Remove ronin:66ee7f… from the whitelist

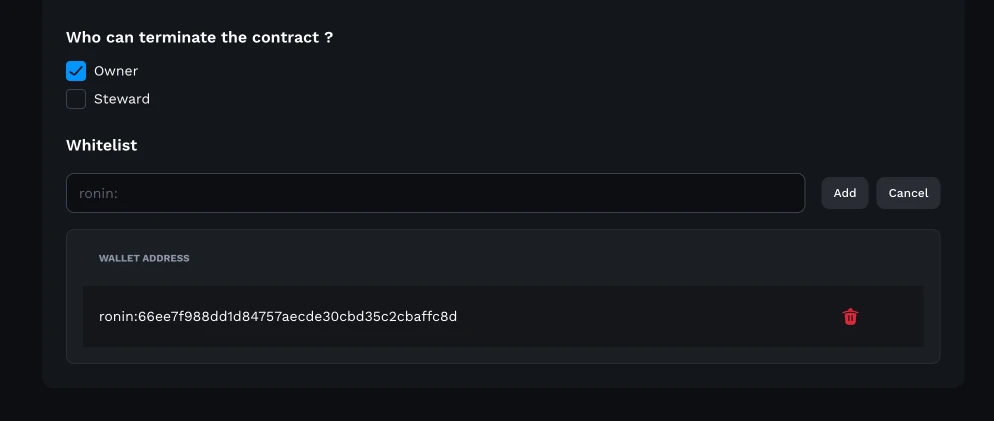coord(850,316)
